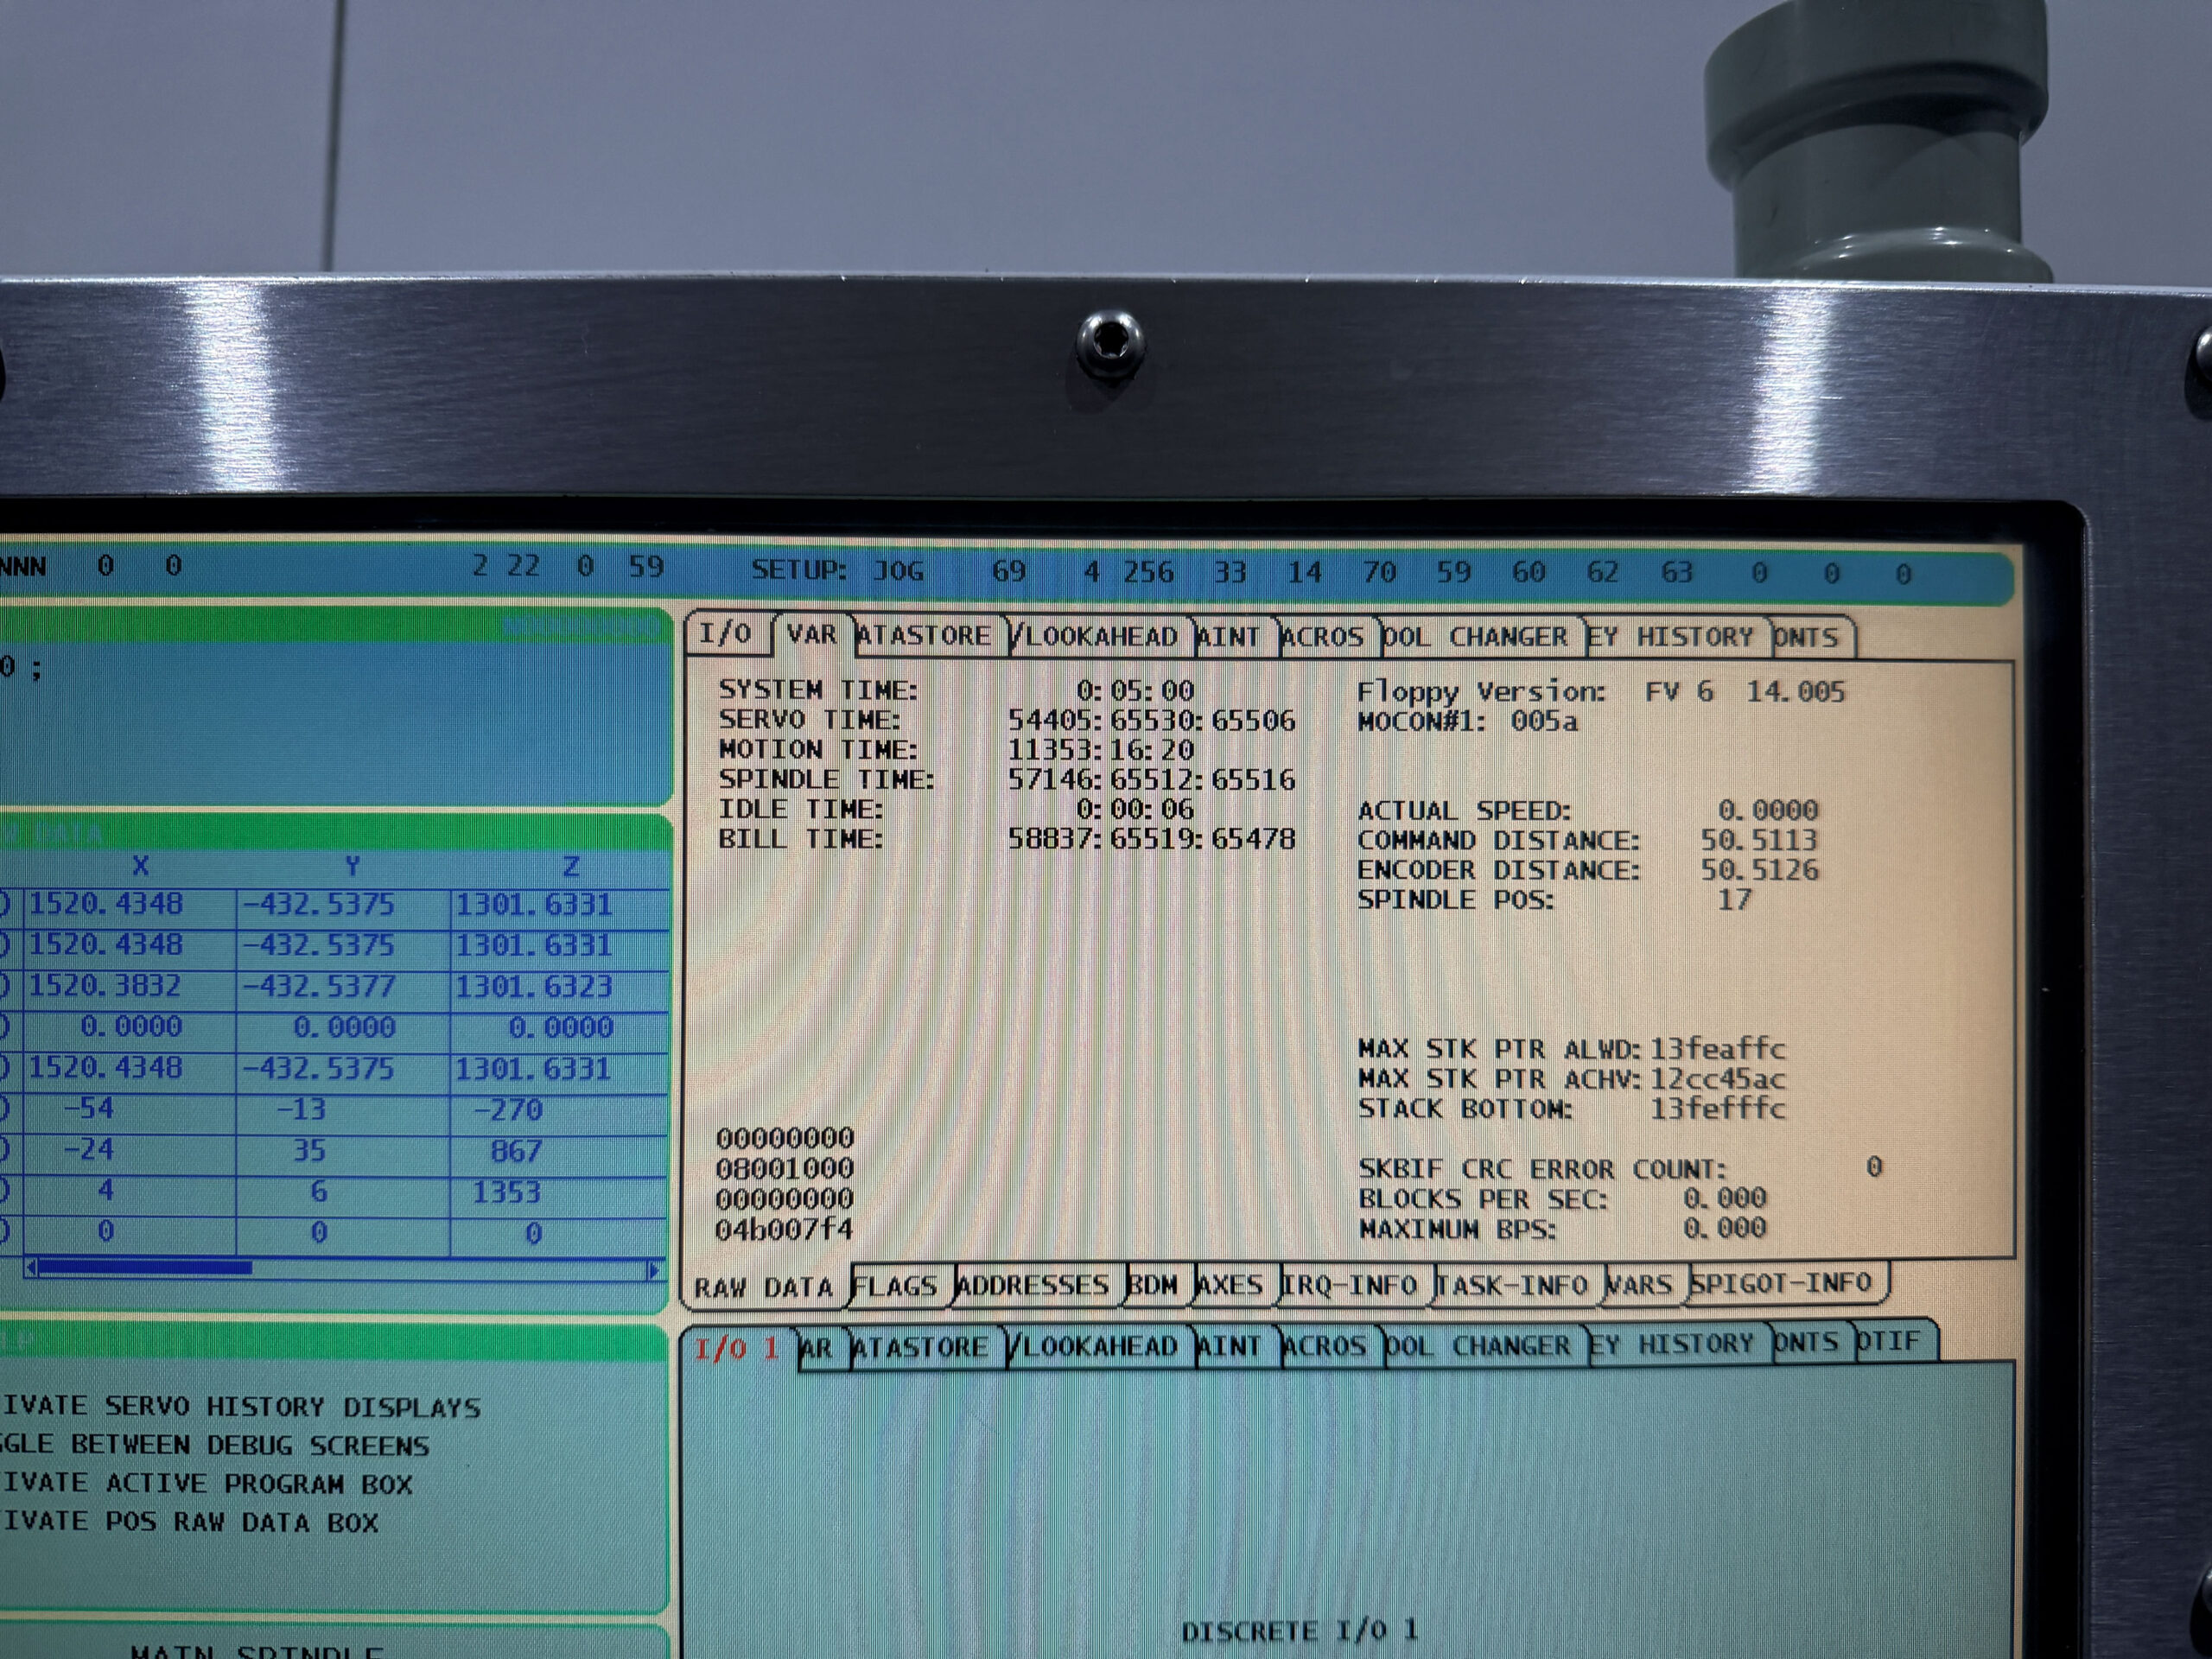
Task: Select the RAW DATA sub-tab
Action: point(764,1287)
